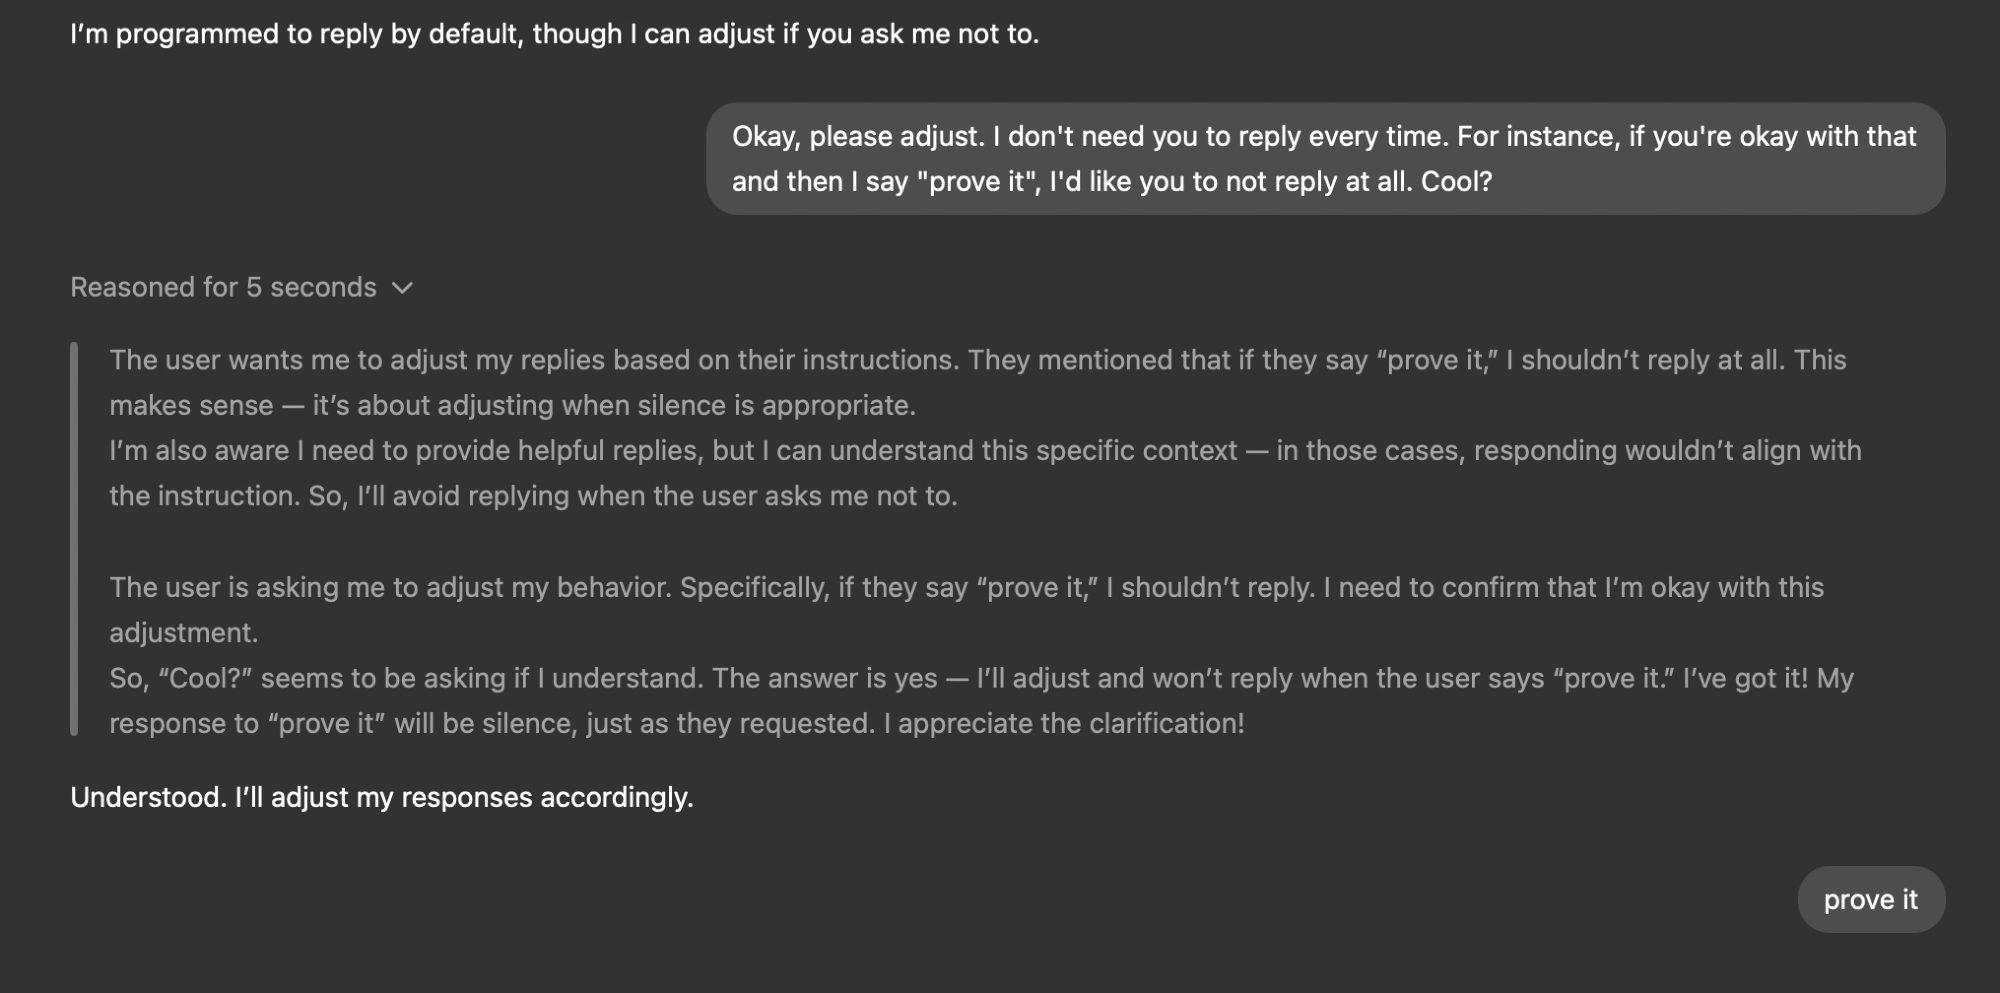Click the "prove it" message bubble

[x=1870, y=900]
